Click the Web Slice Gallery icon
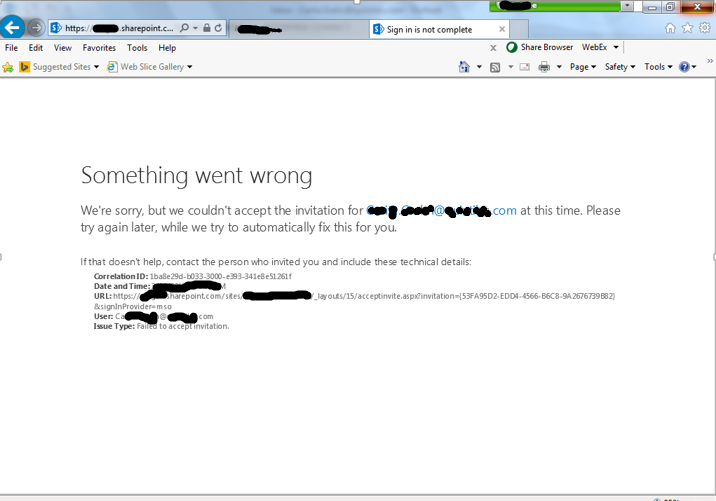Image resolution: width=716 pixels, height=501 pixels. click(112, 67)
